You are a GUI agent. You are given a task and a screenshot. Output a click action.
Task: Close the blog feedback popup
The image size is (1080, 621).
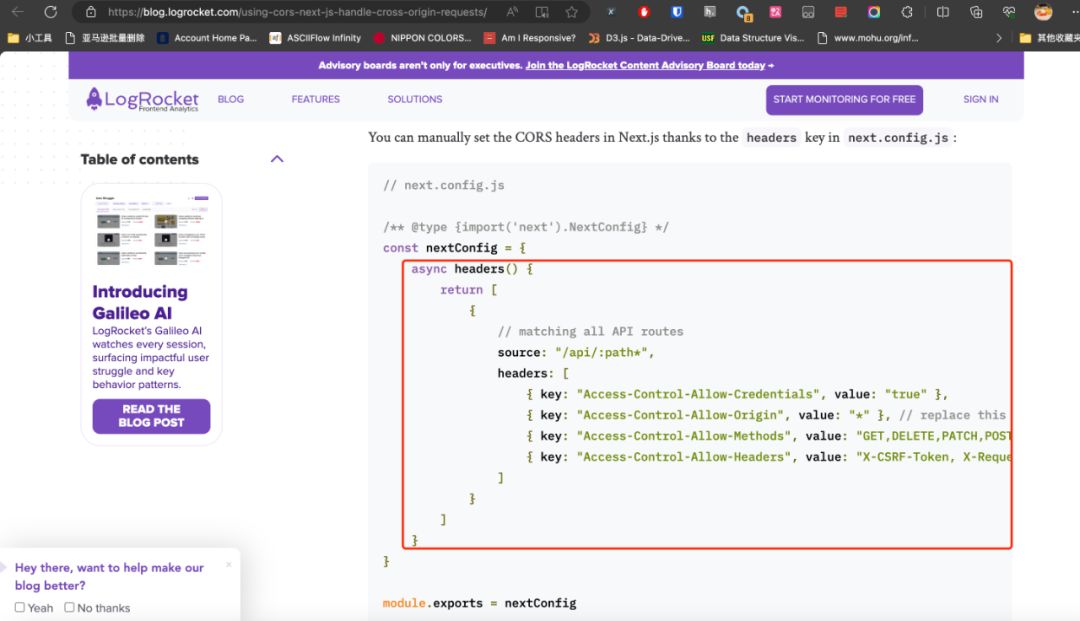coord(228,565)
